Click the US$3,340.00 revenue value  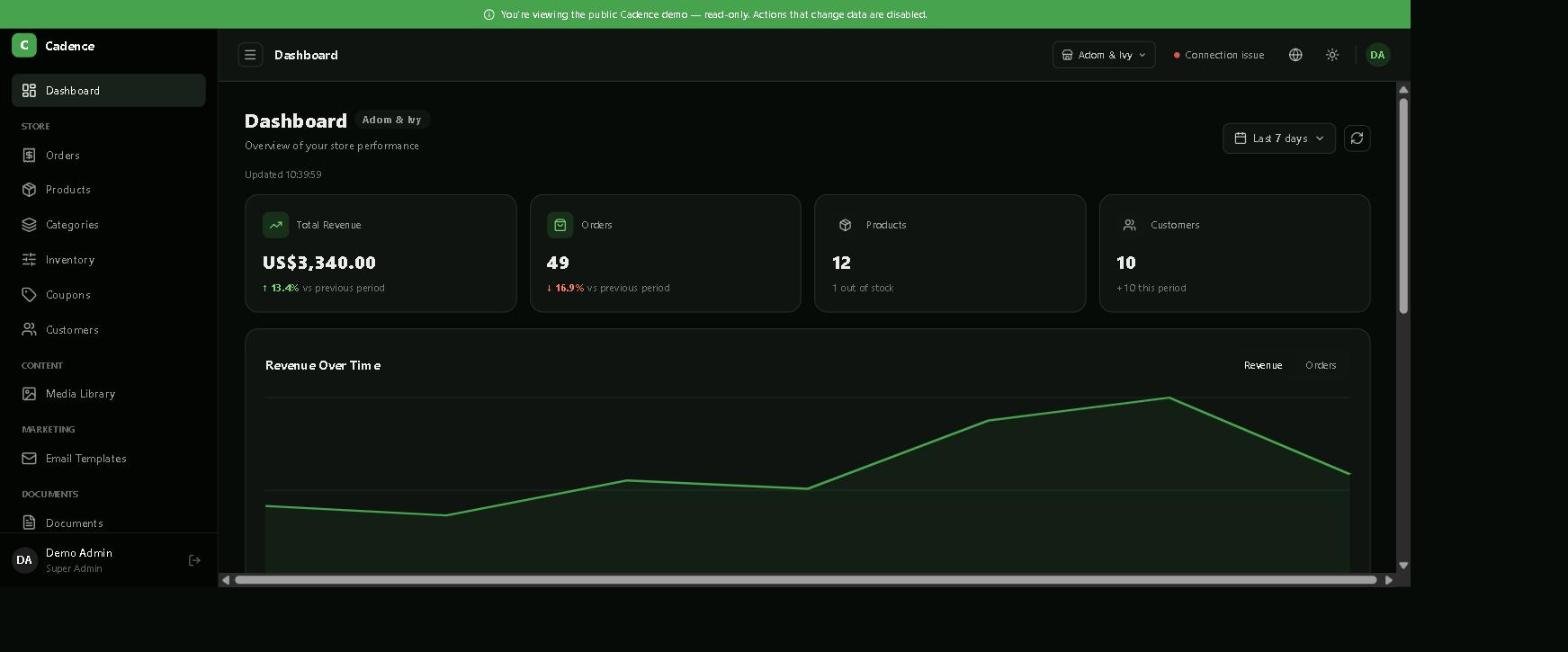click(x=319, y=262)
